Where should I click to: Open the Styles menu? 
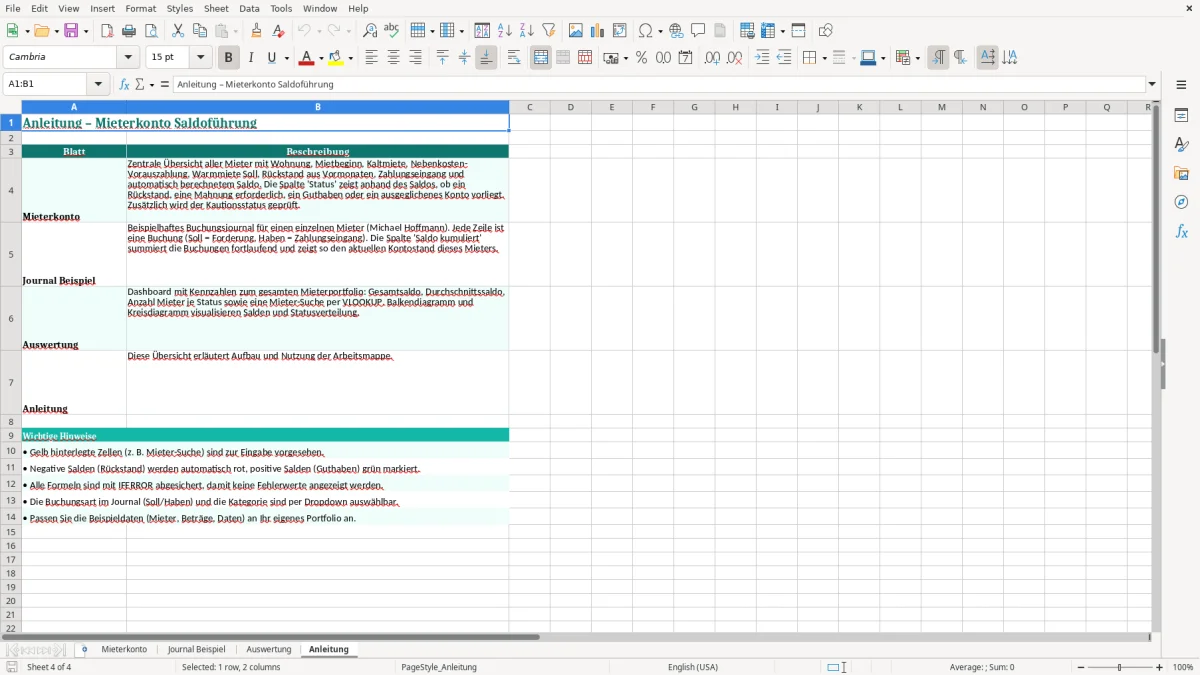(x=180, y=8)
